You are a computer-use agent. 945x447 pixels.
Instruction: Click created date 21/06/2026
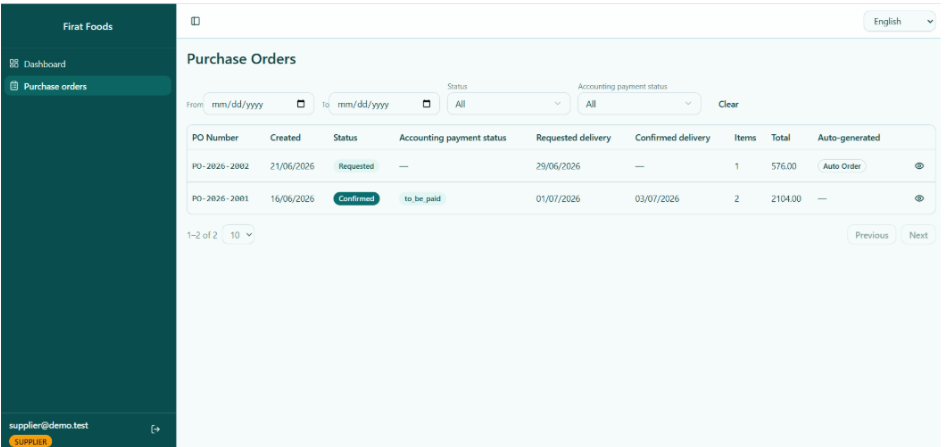pyautogui.click(x=292, y=166)
